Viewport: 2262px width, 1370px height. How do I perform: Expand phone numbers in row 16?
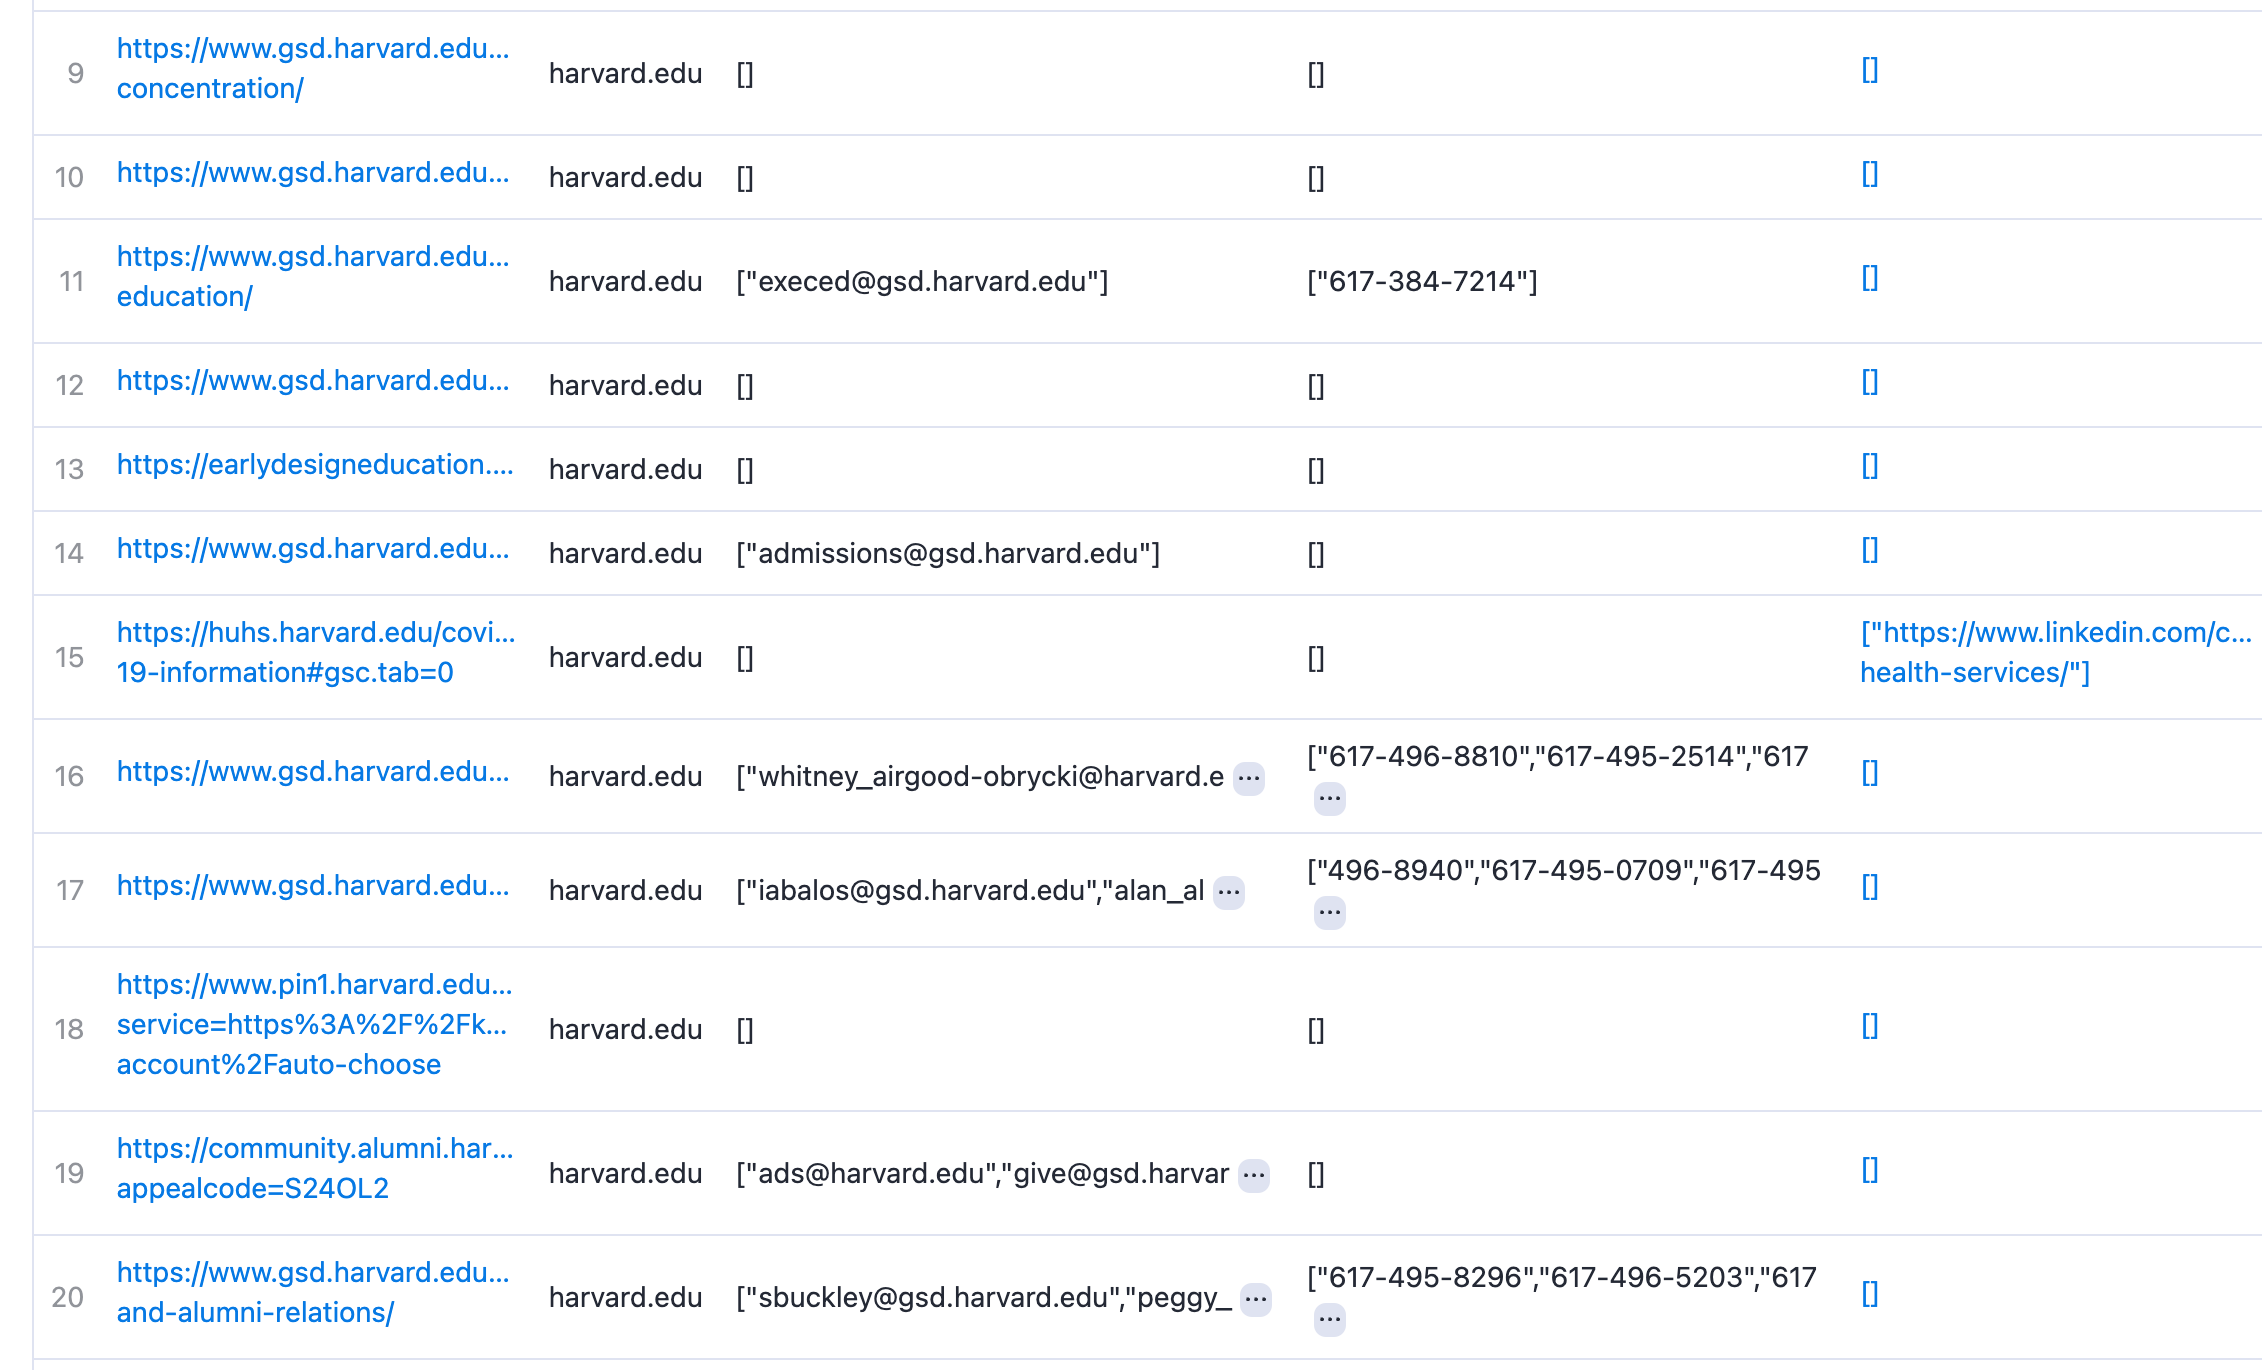(x=1329, y=798)
